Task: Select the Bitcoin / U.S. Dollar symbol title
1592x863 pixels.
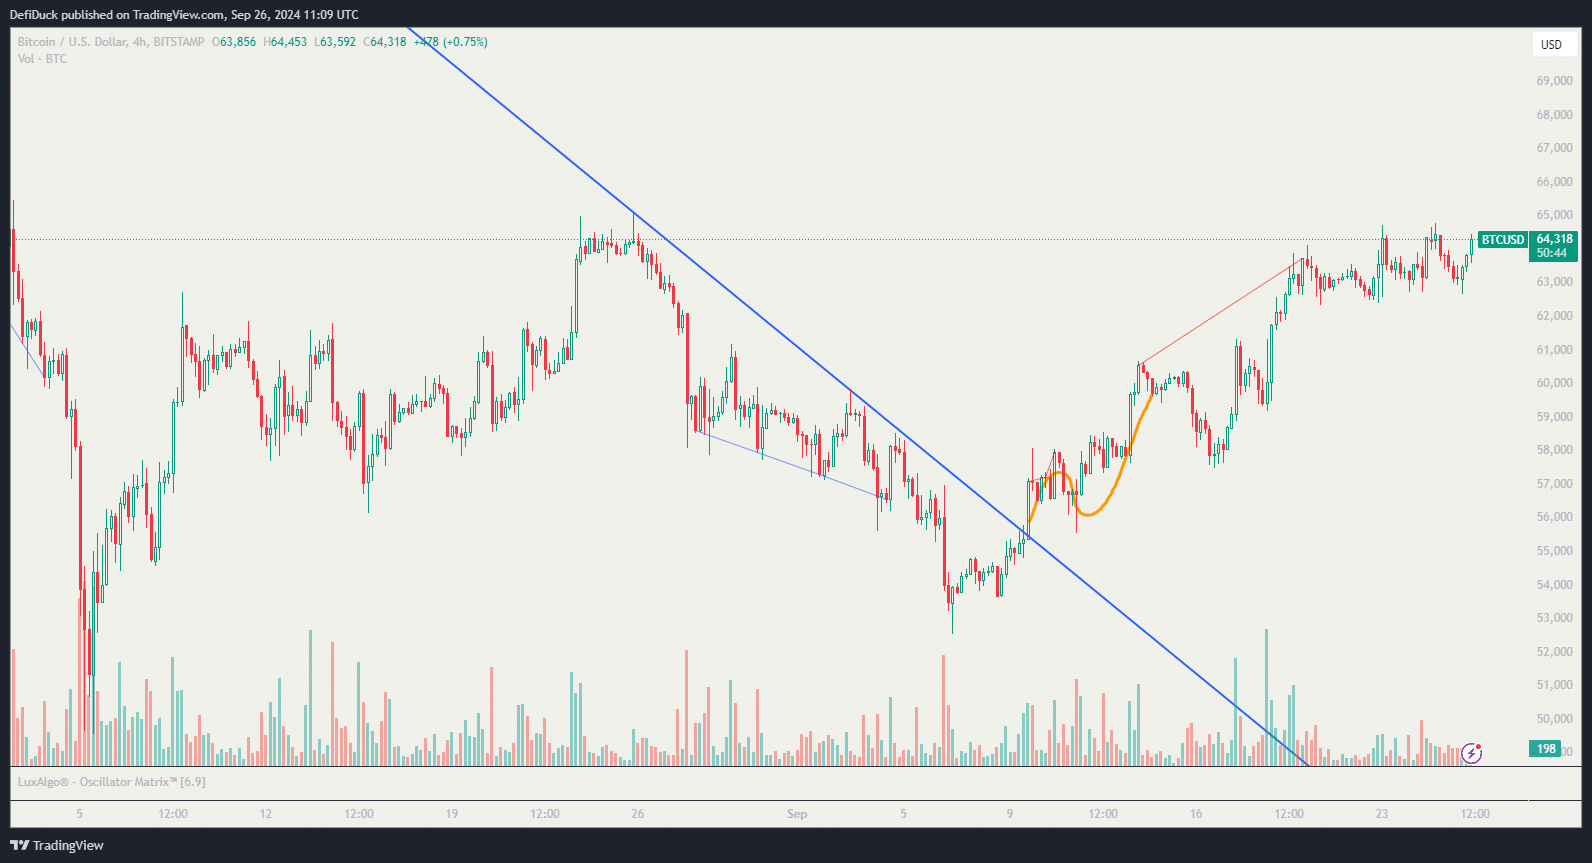Action: coord(111,42)
